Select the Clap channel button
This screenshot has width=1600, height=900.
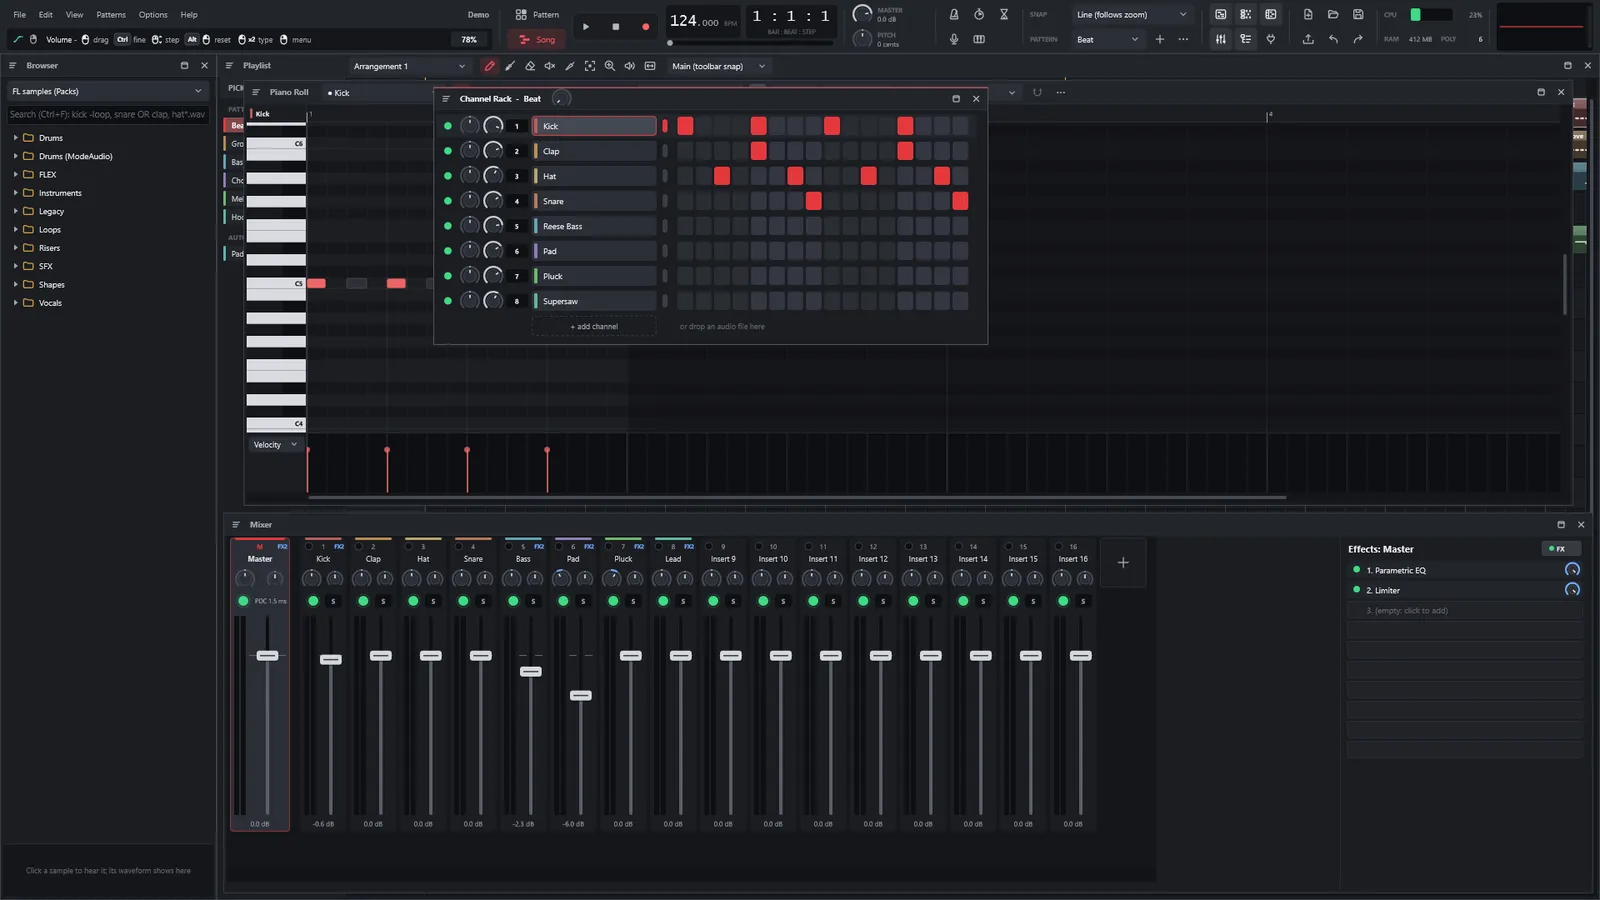pyautogui.click(x=595, y=151)
